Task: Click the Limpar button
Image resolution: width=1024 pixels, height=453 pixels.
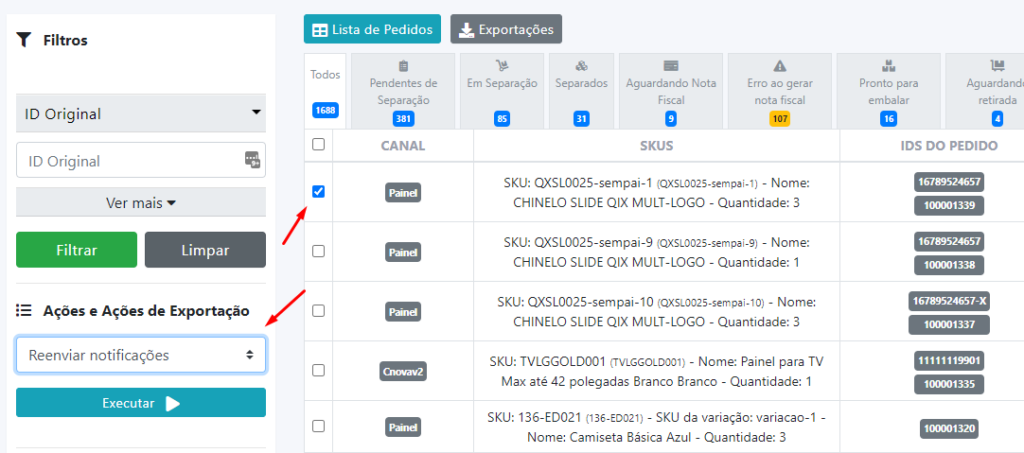Action: click(205, 250)
